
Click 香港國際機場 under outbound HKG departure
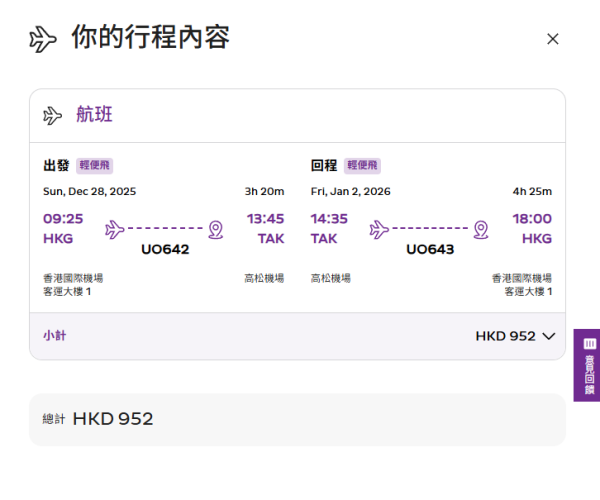73,278
